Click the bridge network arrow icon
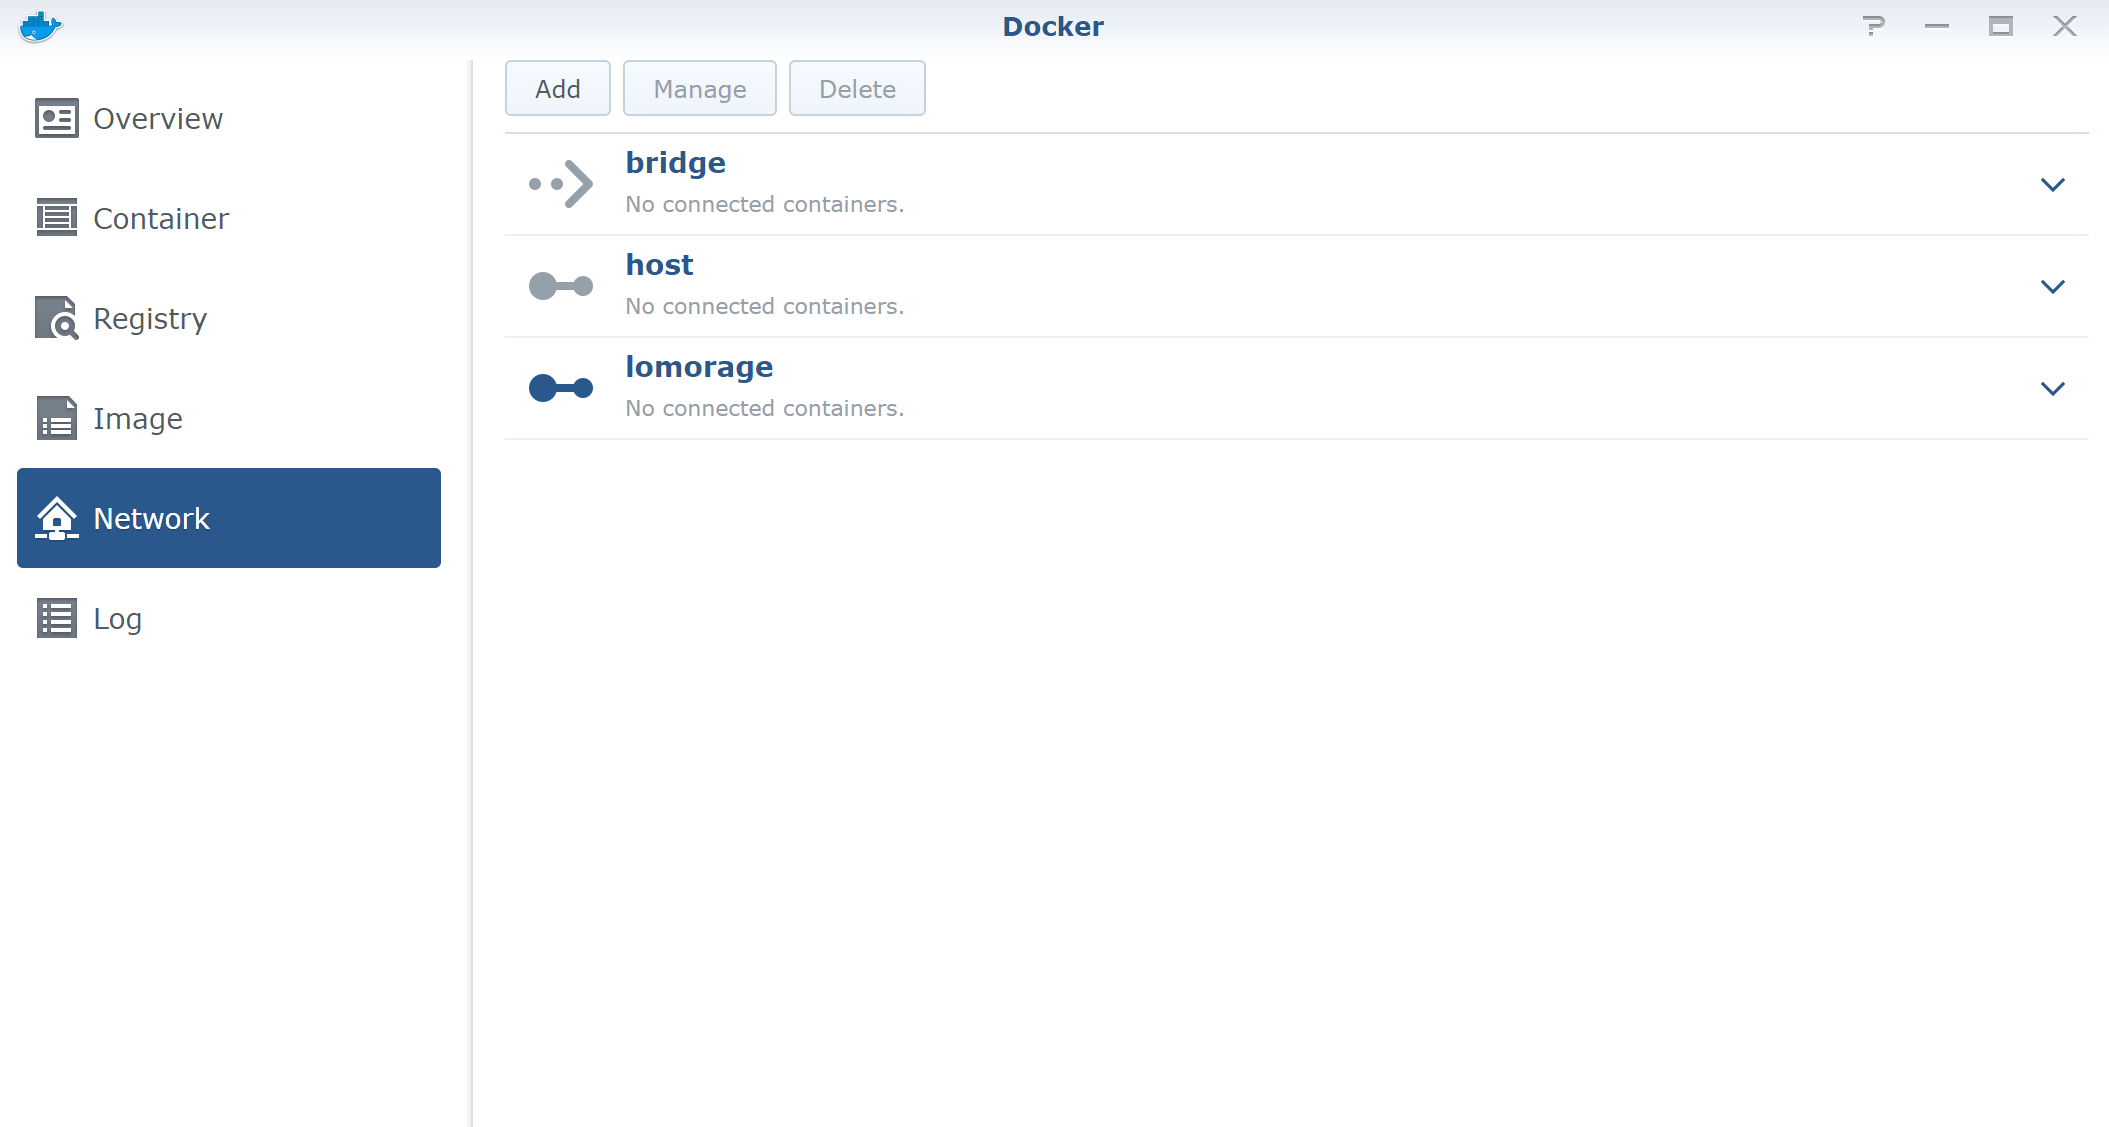The height and width of the screenshot is (1127, 2109). [561, 184]
